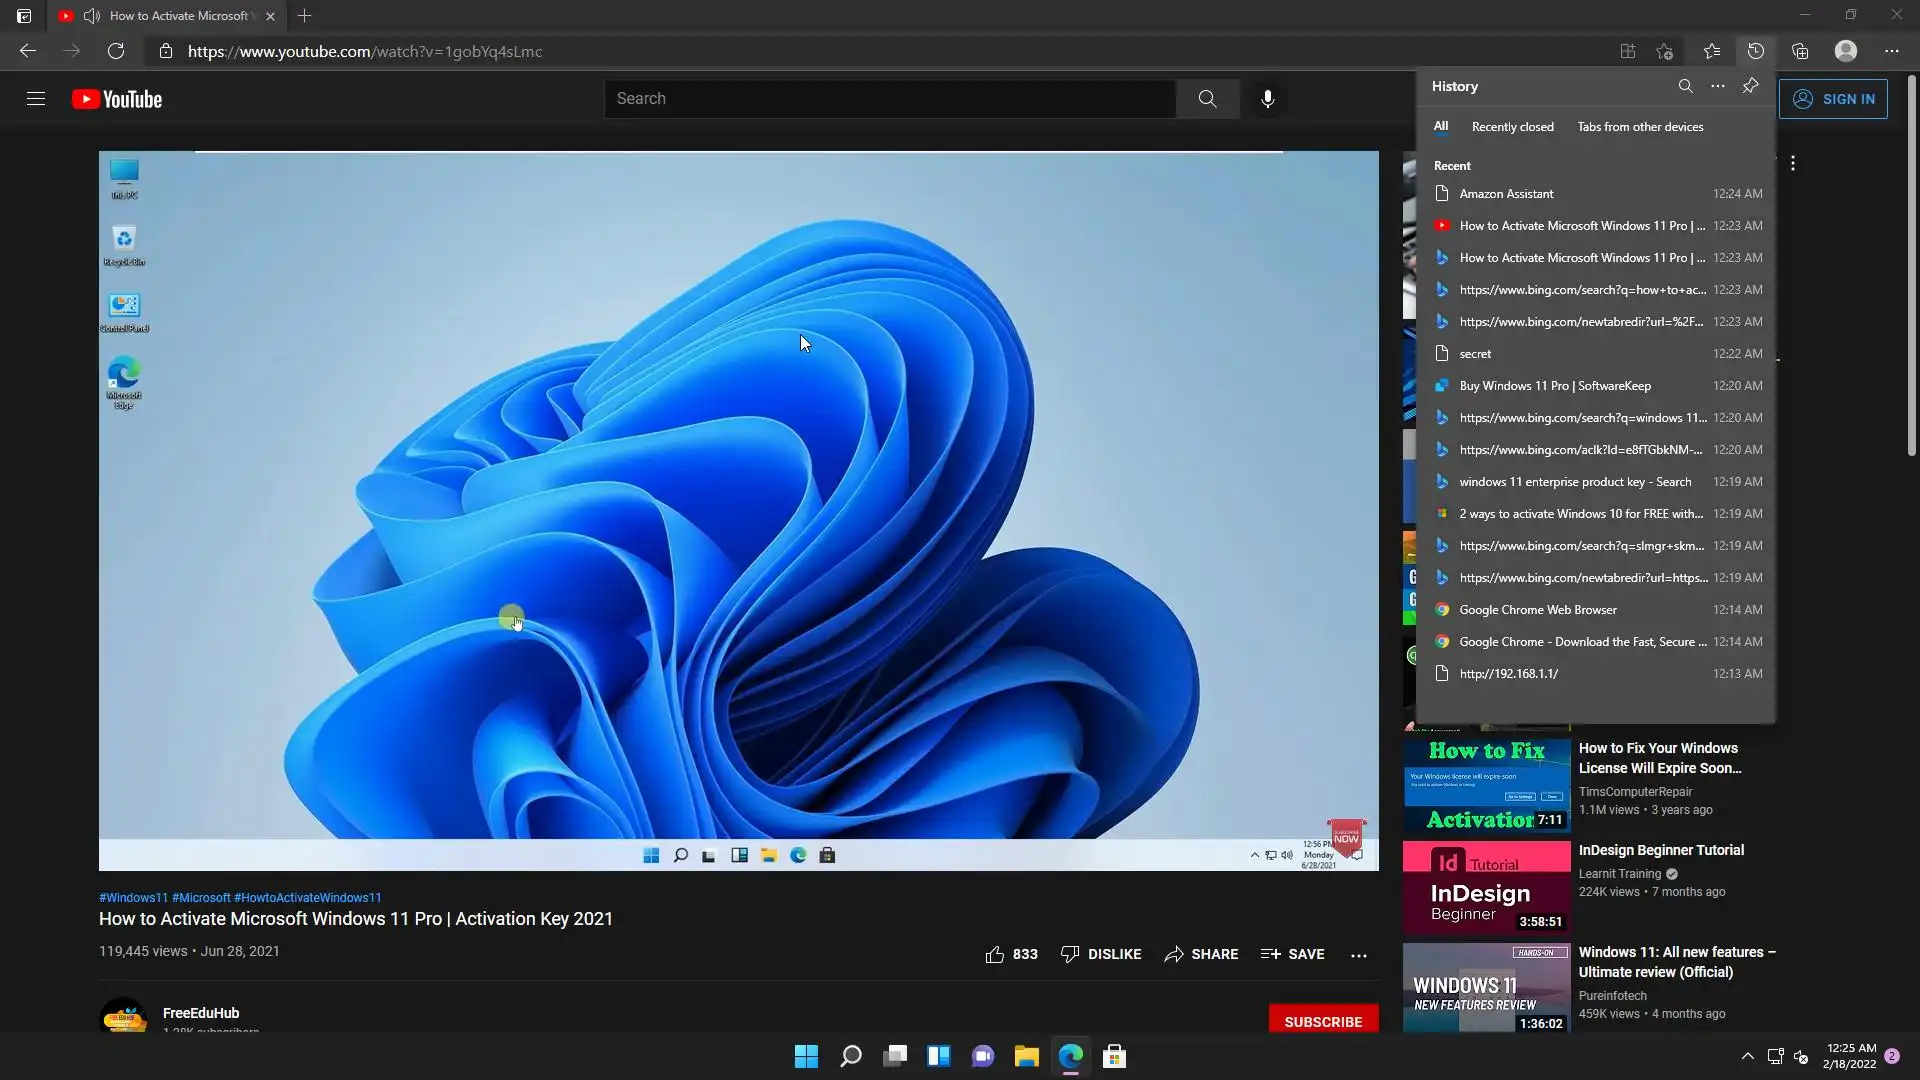The width and height of the screenshot is (1920, 1080).
Task: Save the video to a playlist
Action: click(x=1292, y=954)
